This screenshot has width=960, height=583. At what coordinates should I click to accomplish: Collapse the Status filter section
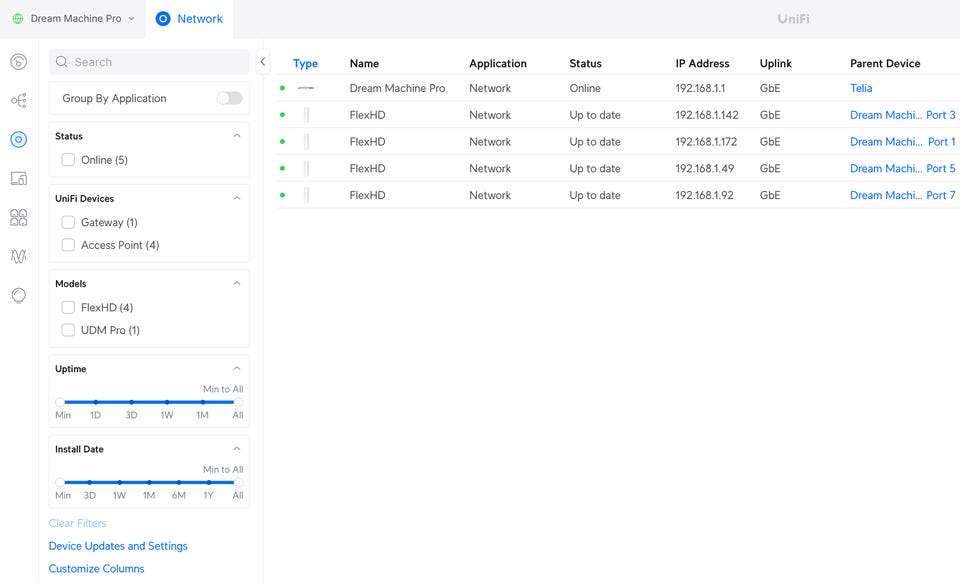(237, 136)
